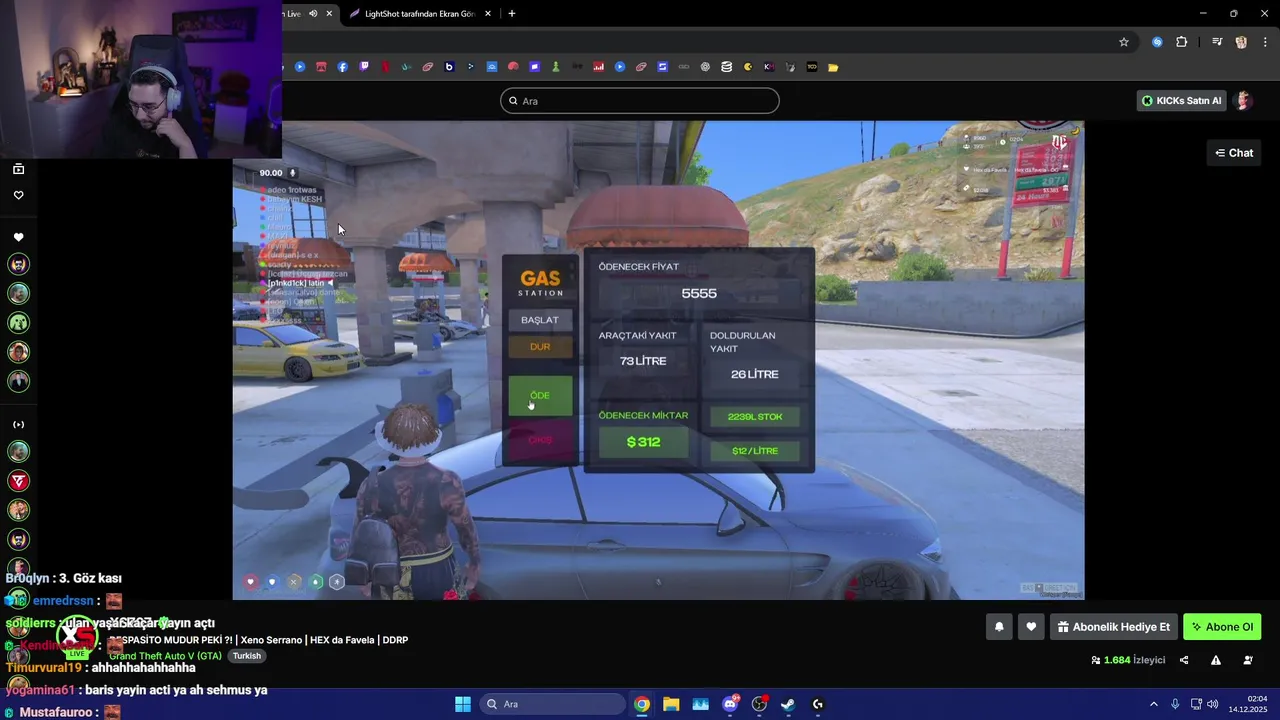This screenshot has height=720, width=1280.
Task: Expand the system tray hidden icons chevron
Action: pyautogui.click(x=1154, y=704)
